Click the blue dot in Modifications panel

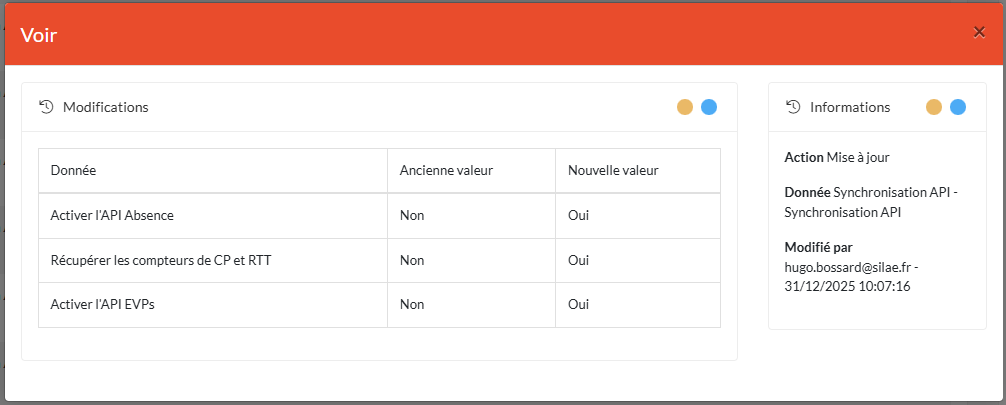[709, 107]
